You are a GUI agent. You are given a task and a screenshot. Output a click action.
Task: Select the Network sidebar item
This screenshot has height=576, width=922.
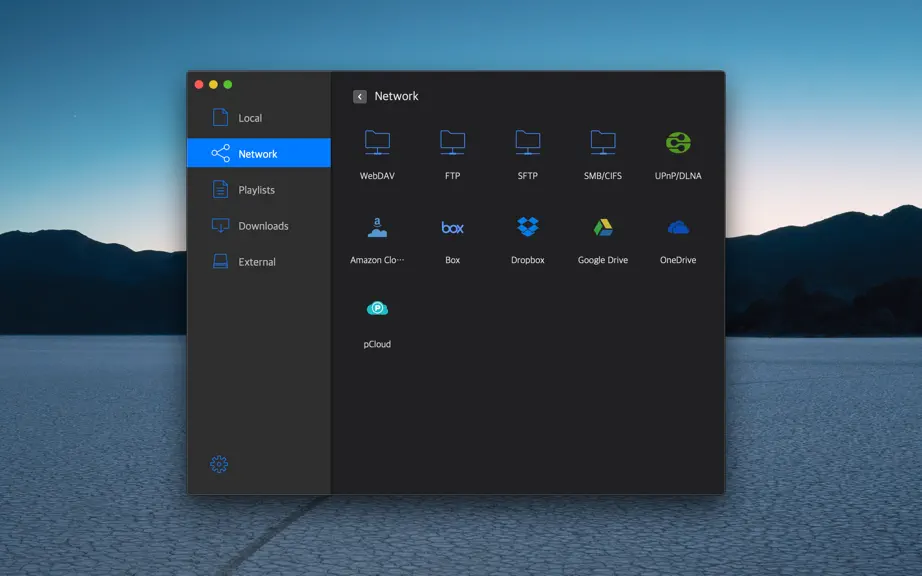[259, 153]
